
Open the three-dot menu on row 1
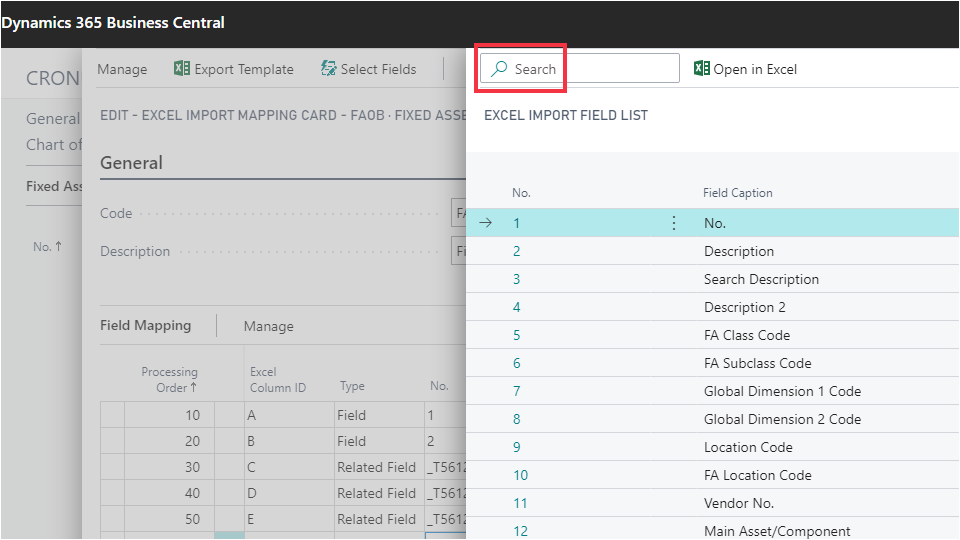point(673,223)
